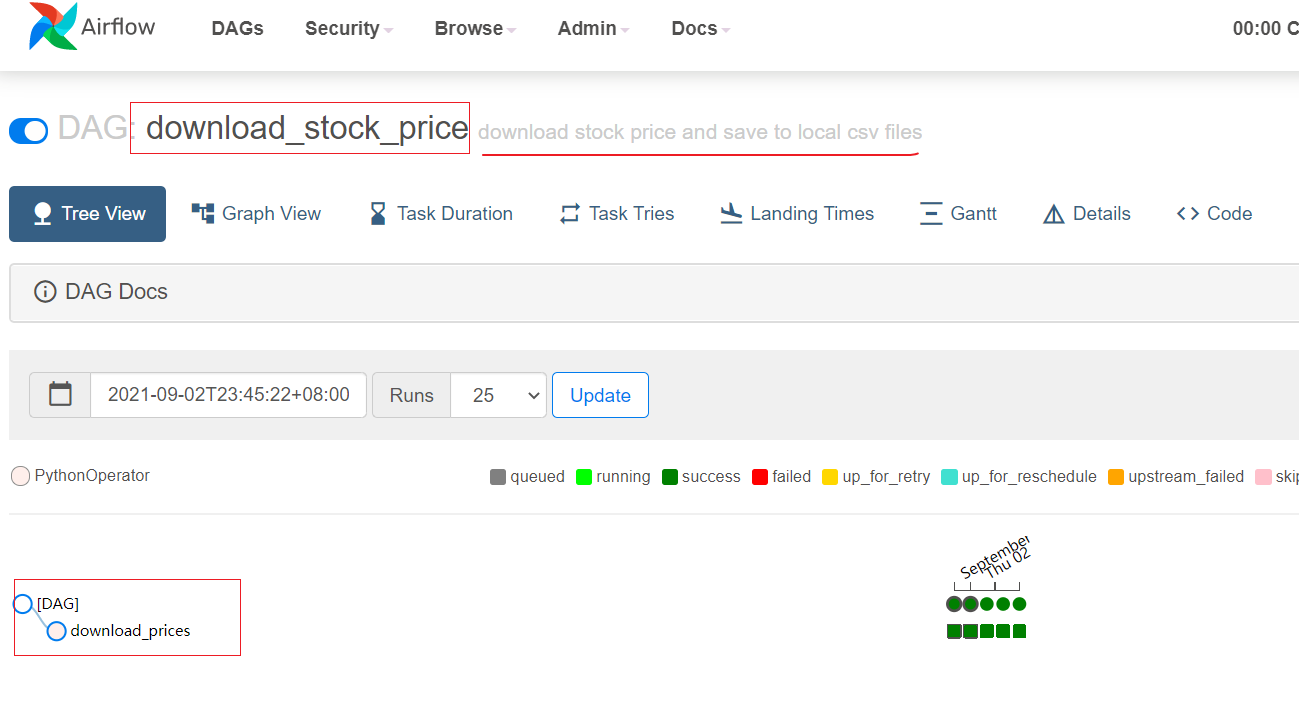Click the base date input field
This screenshot has height=701, width=1299.
click(228, 395)
